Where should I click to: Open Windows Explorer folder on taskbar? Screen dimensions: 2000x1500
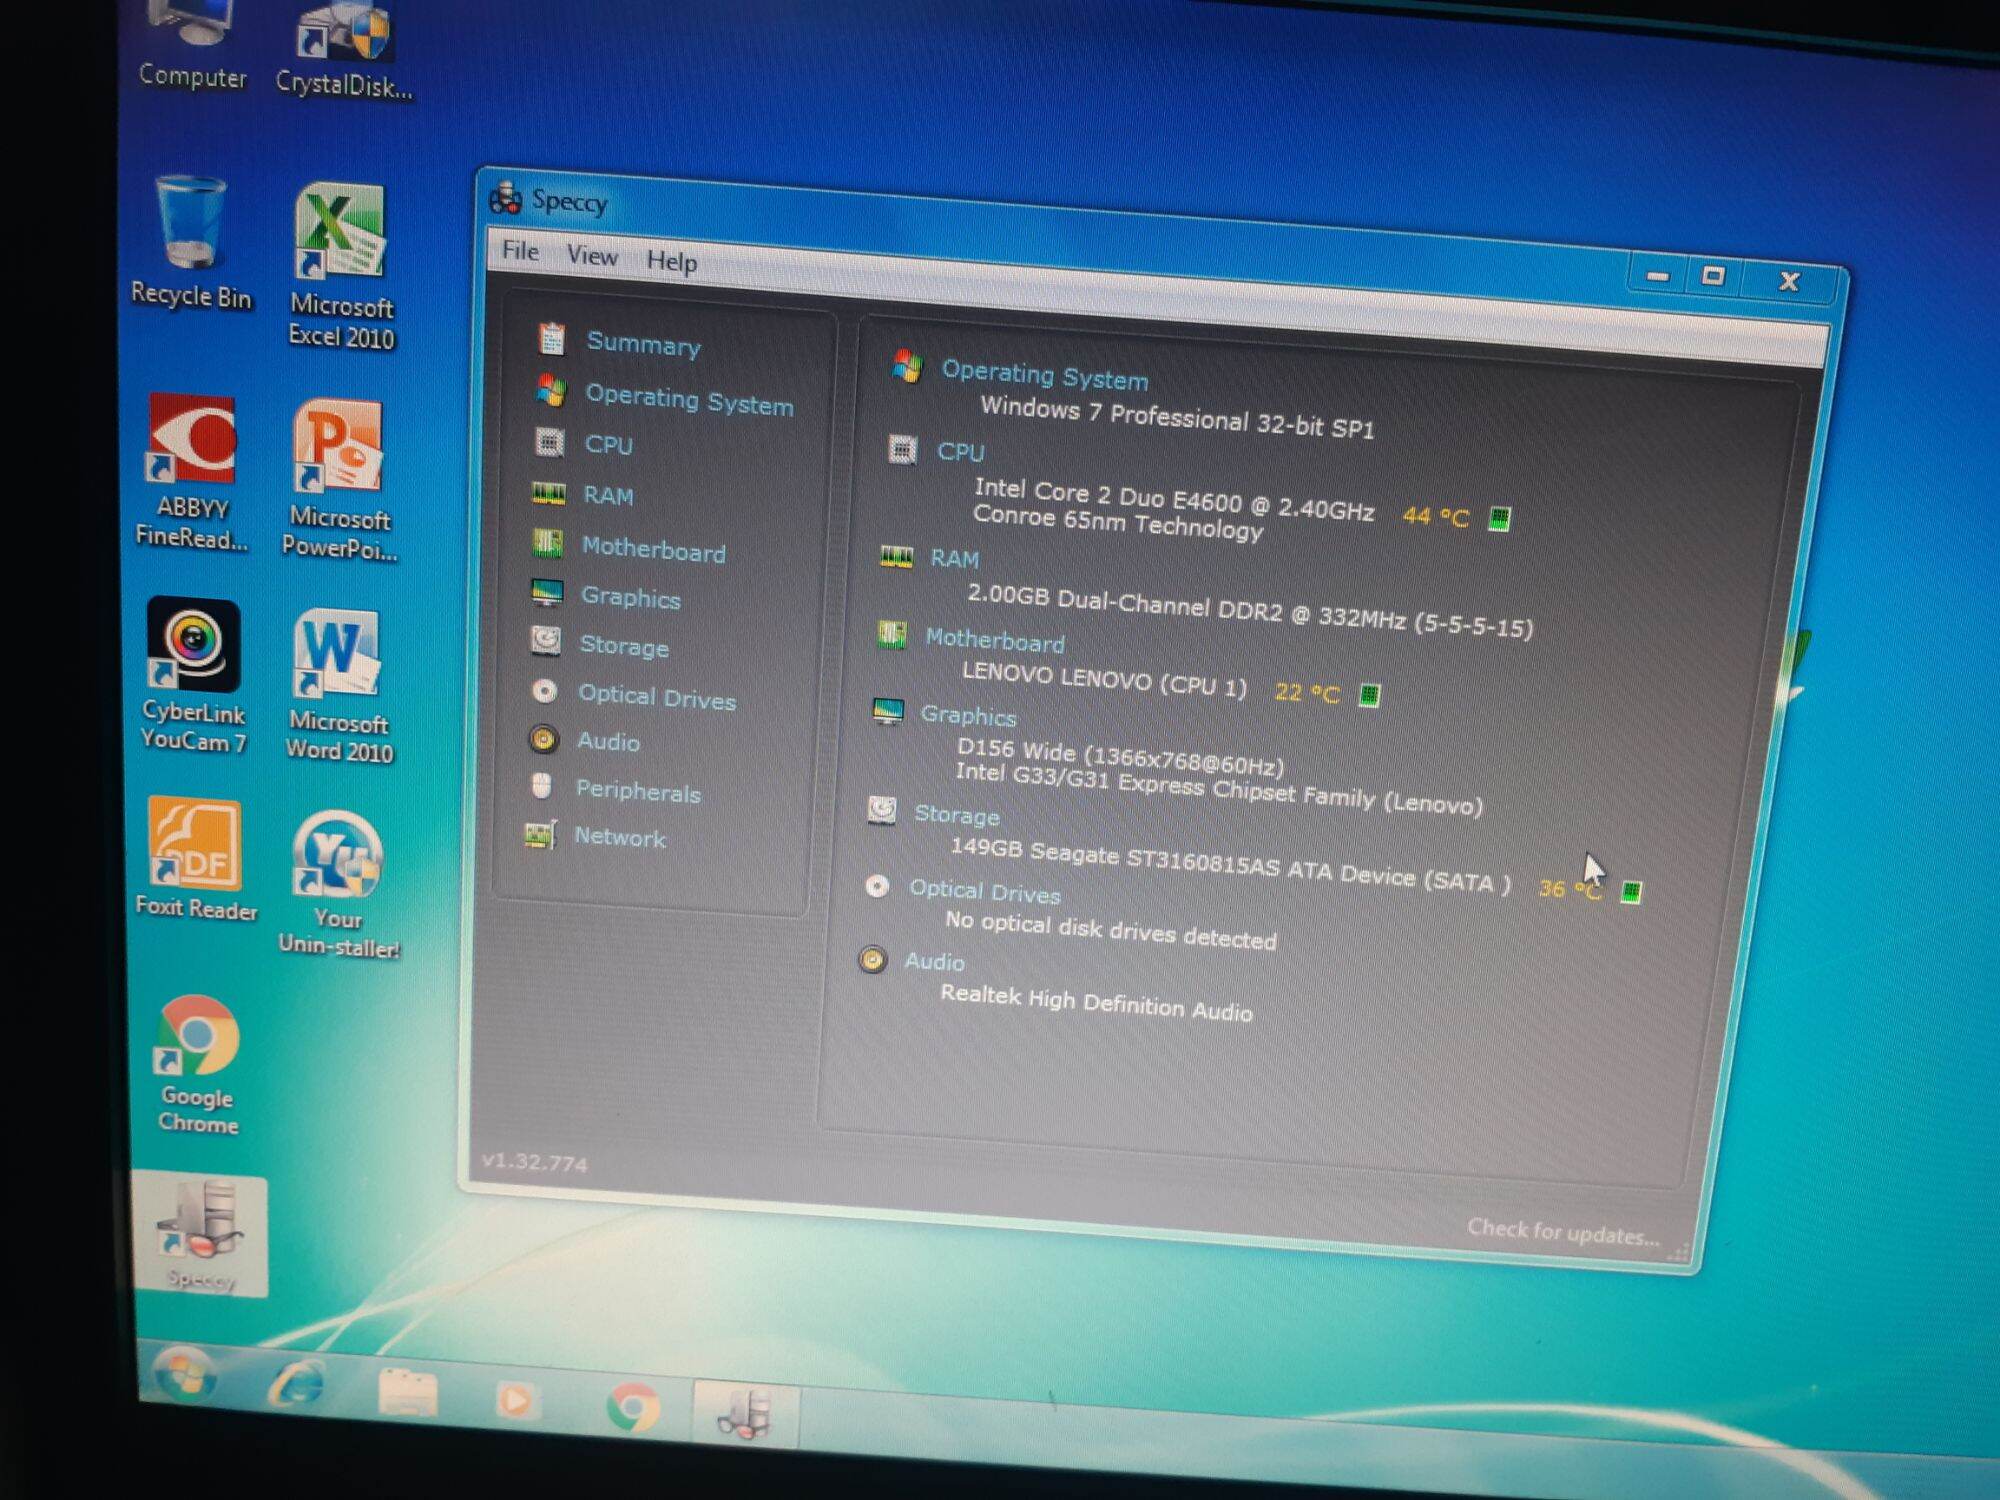[407, 1392]
